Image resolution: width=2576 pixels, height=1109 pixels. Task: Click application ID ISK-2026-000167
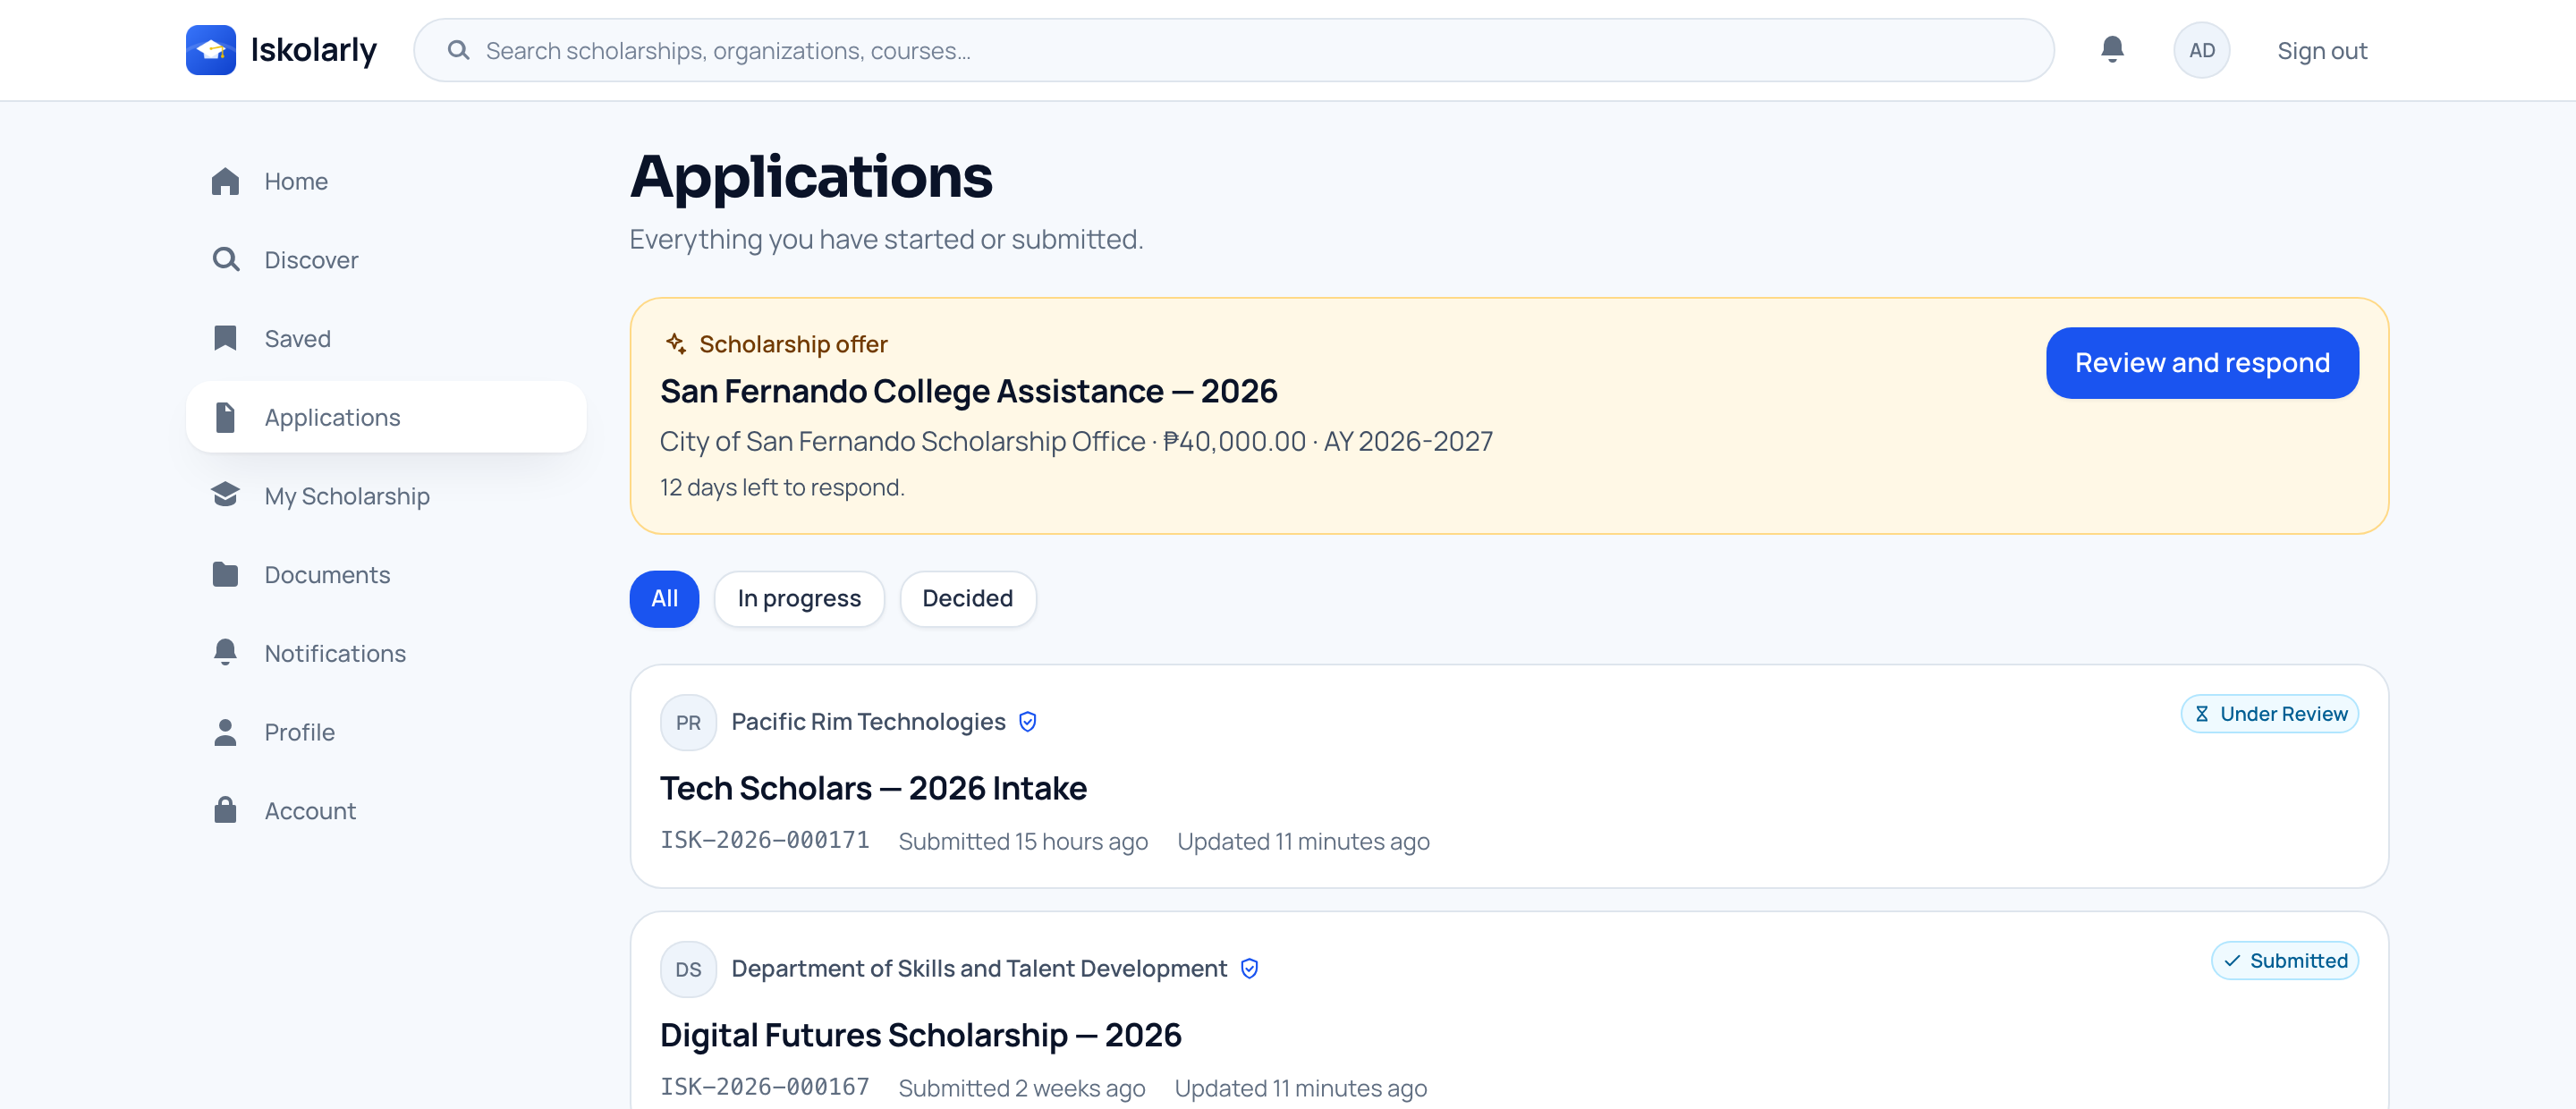(x=764, y=1087)
